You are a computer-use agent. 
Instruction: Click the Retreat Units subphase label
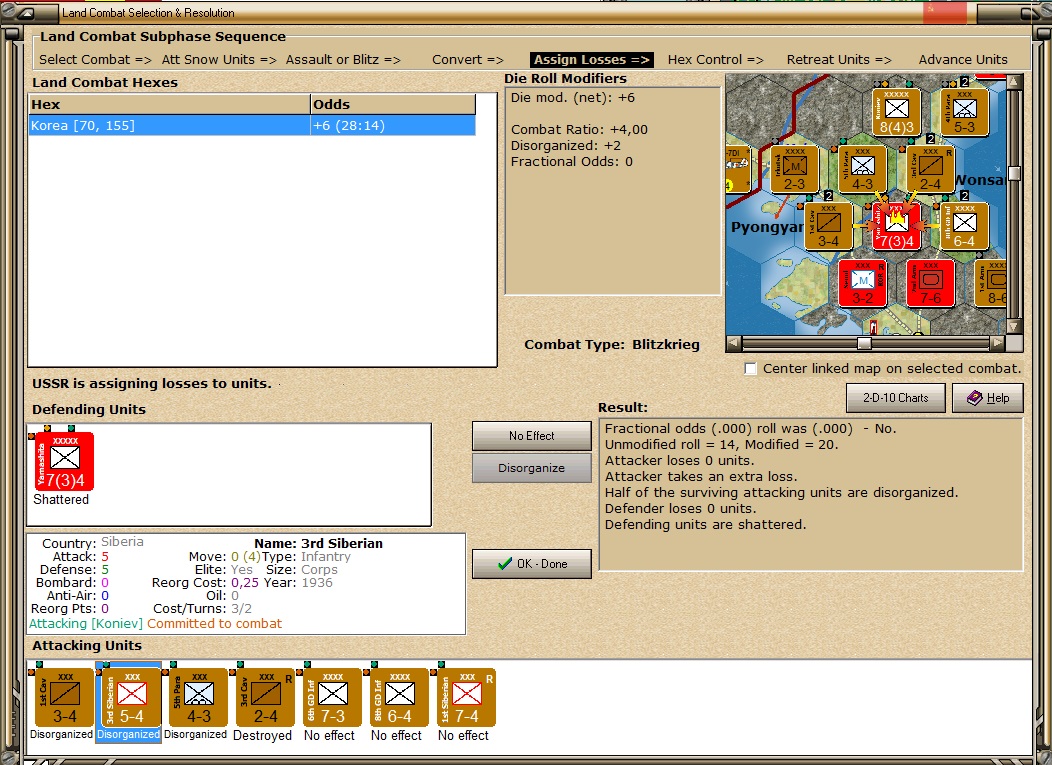pos(839,59)
